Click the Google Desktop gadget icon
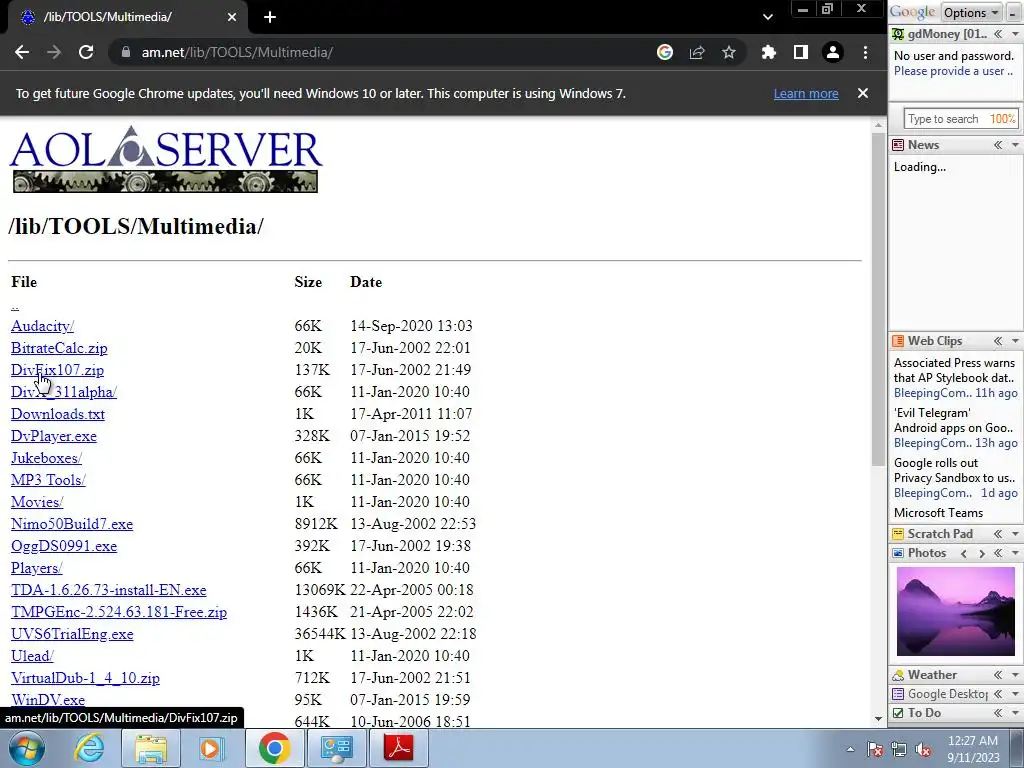 [x=899, y=694]
